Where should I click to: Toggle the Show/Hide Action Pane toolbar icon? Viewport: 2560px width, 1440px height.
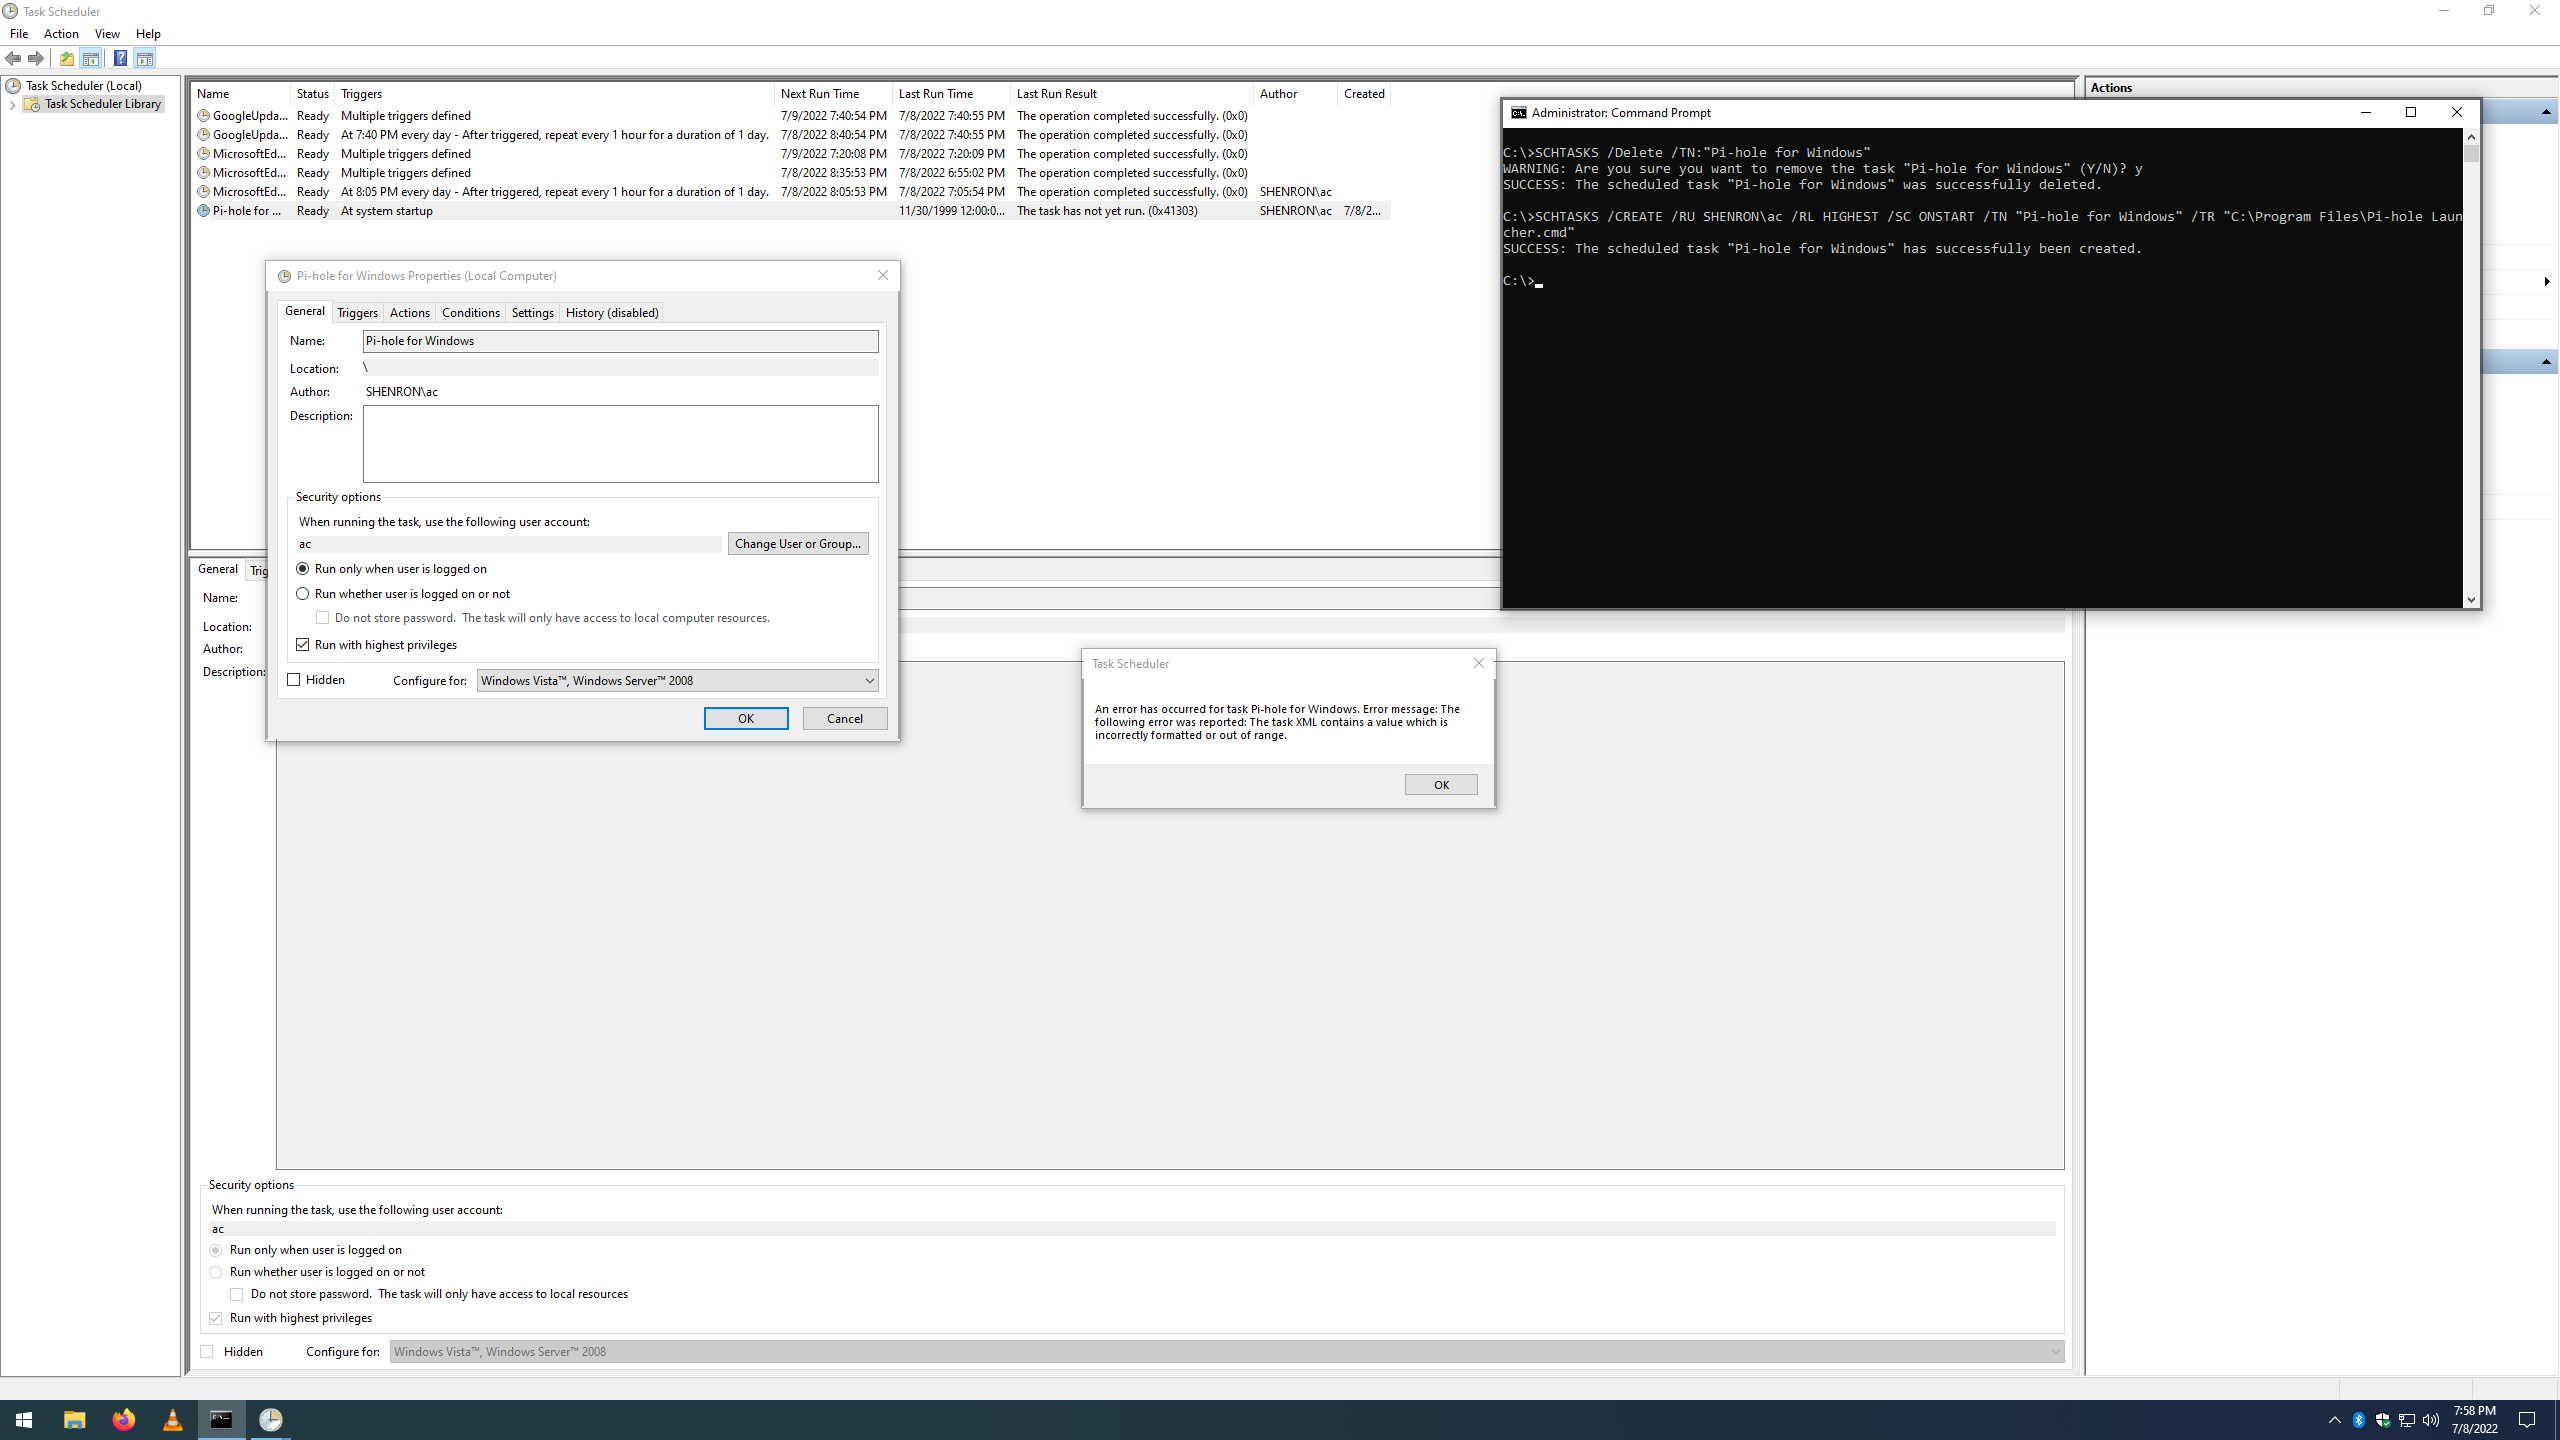[x=147, y=58]
